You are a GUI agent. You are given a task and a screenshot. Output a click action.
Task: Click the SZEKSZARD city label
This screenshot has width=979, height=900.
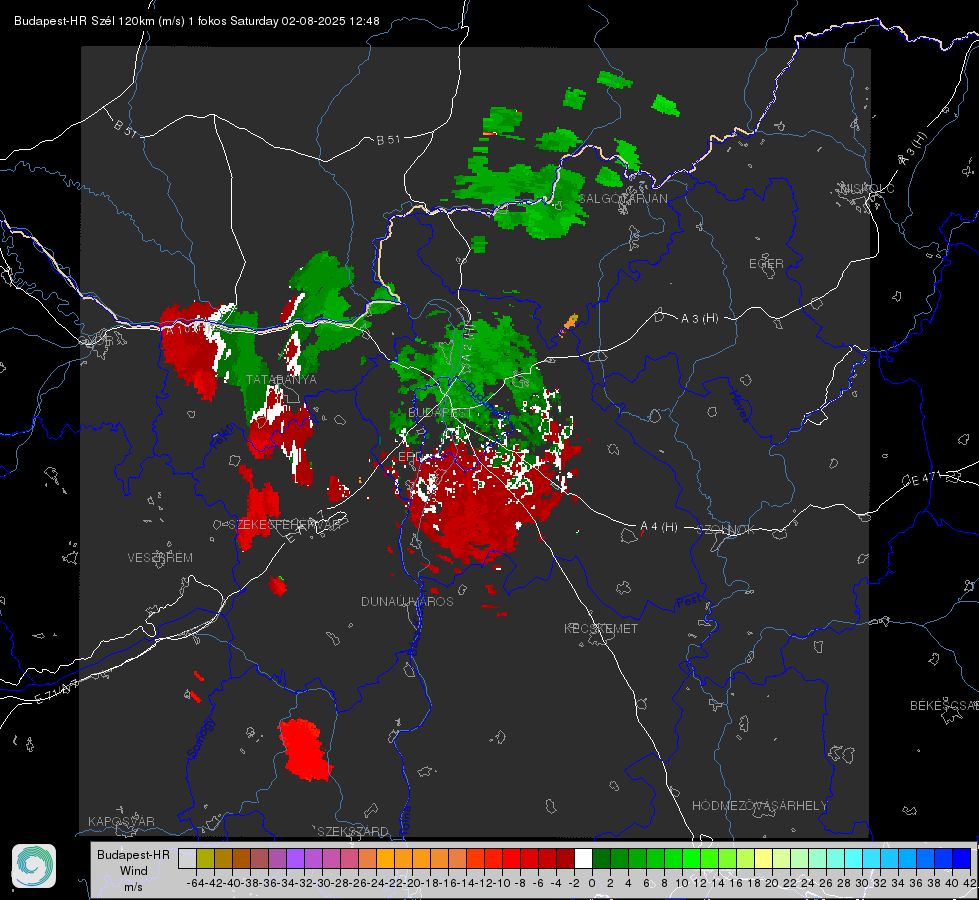coord(353,831)
